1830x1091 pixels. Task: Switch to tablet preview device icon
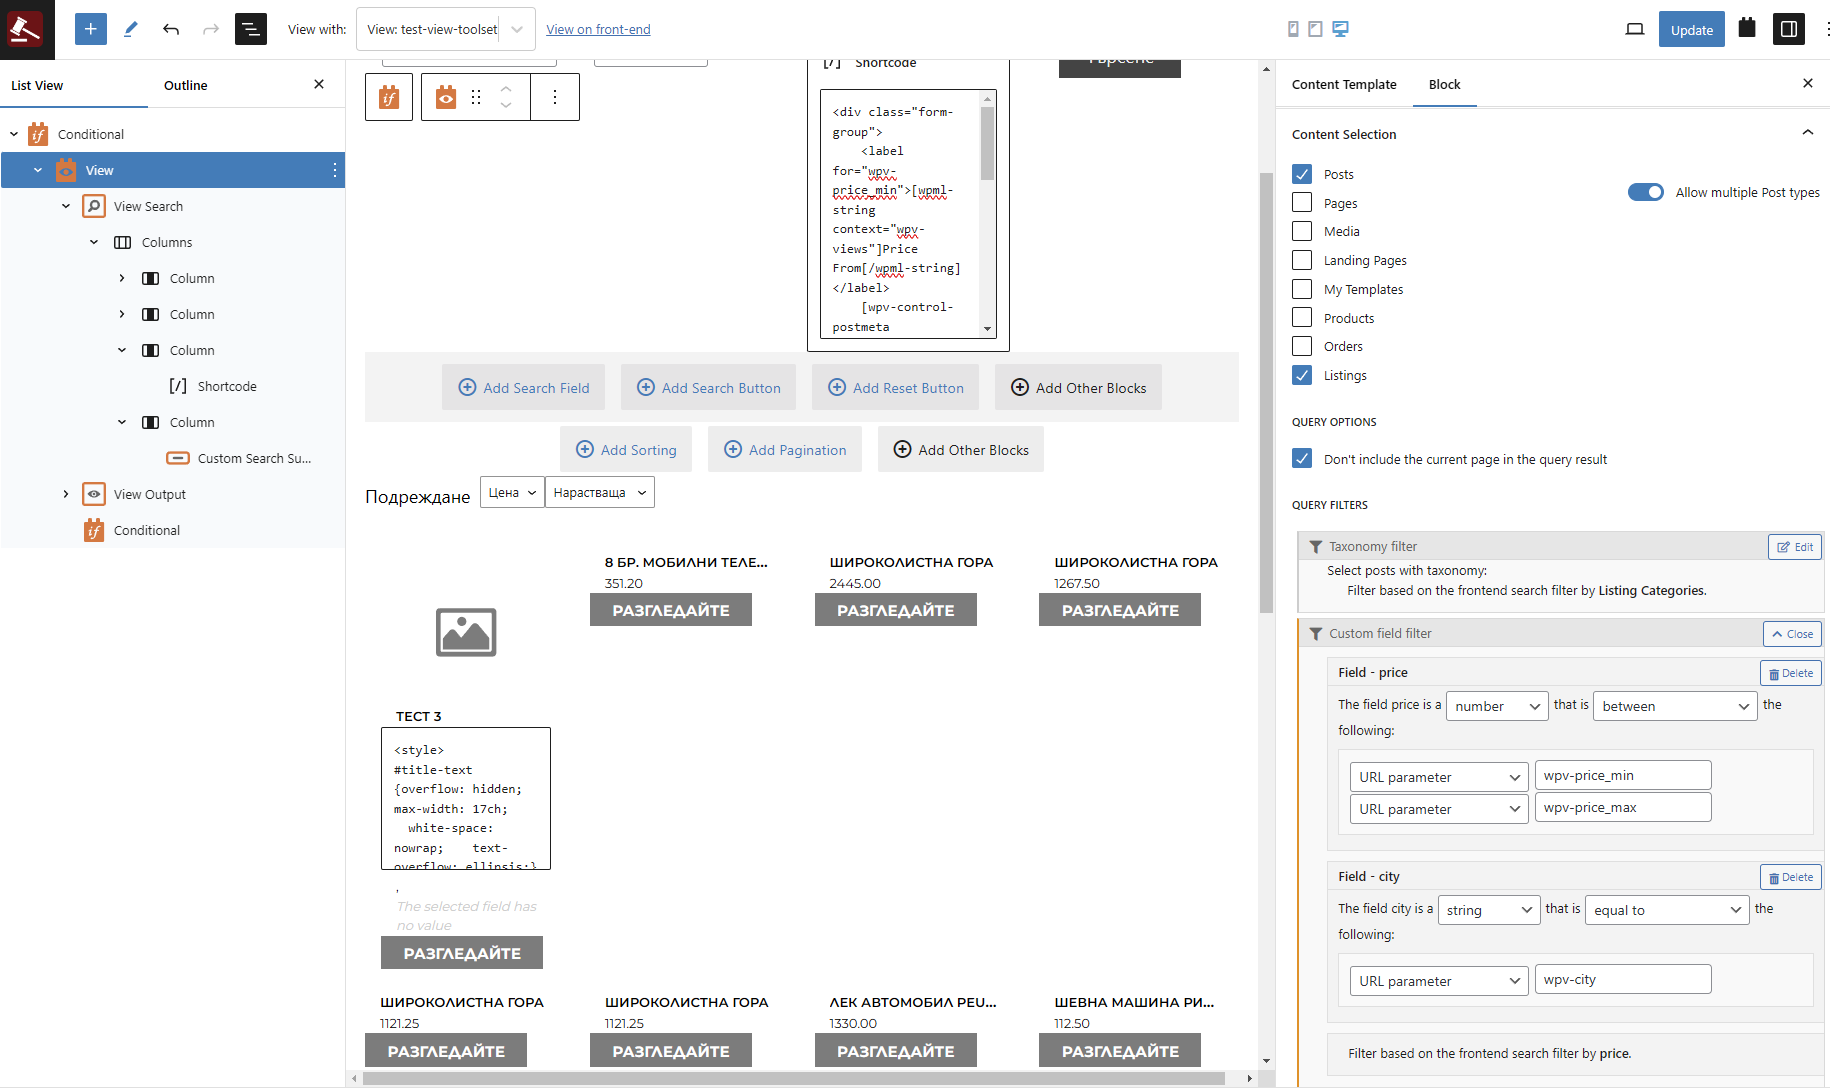click(1315, 29)
